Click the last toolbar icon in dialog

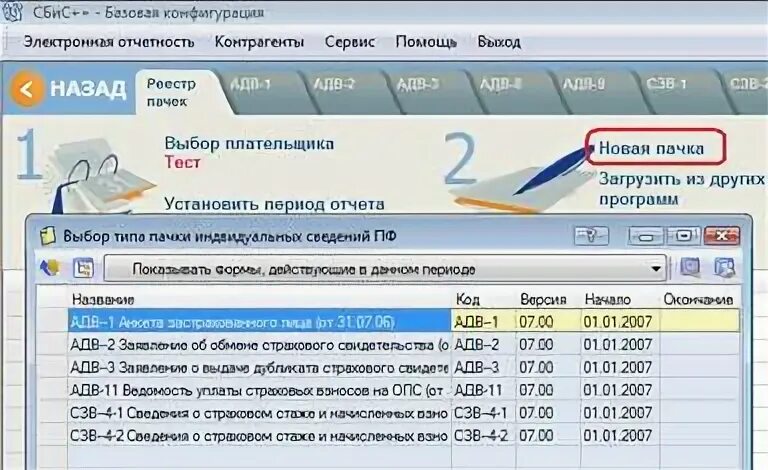(724, 267)
